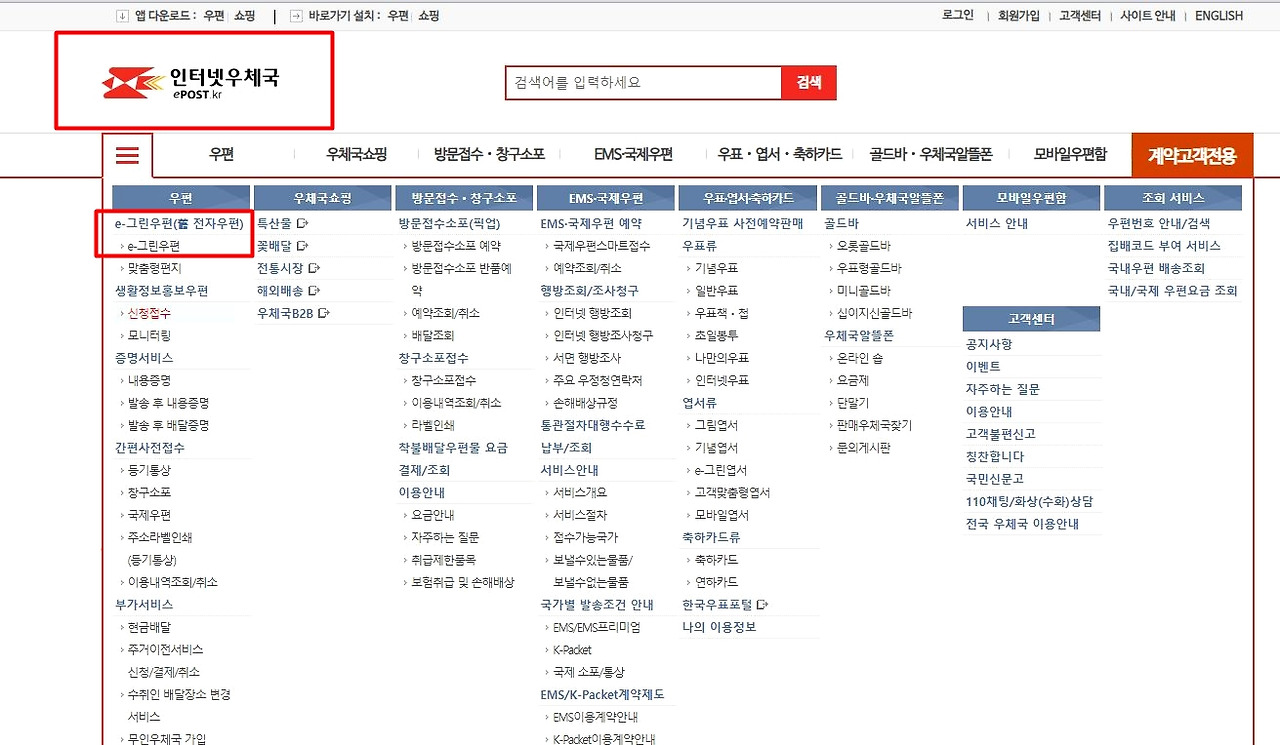Open 우체국쇼핑 main menu tab
Screen dimensions: 1280x745
tap(356, 155)
